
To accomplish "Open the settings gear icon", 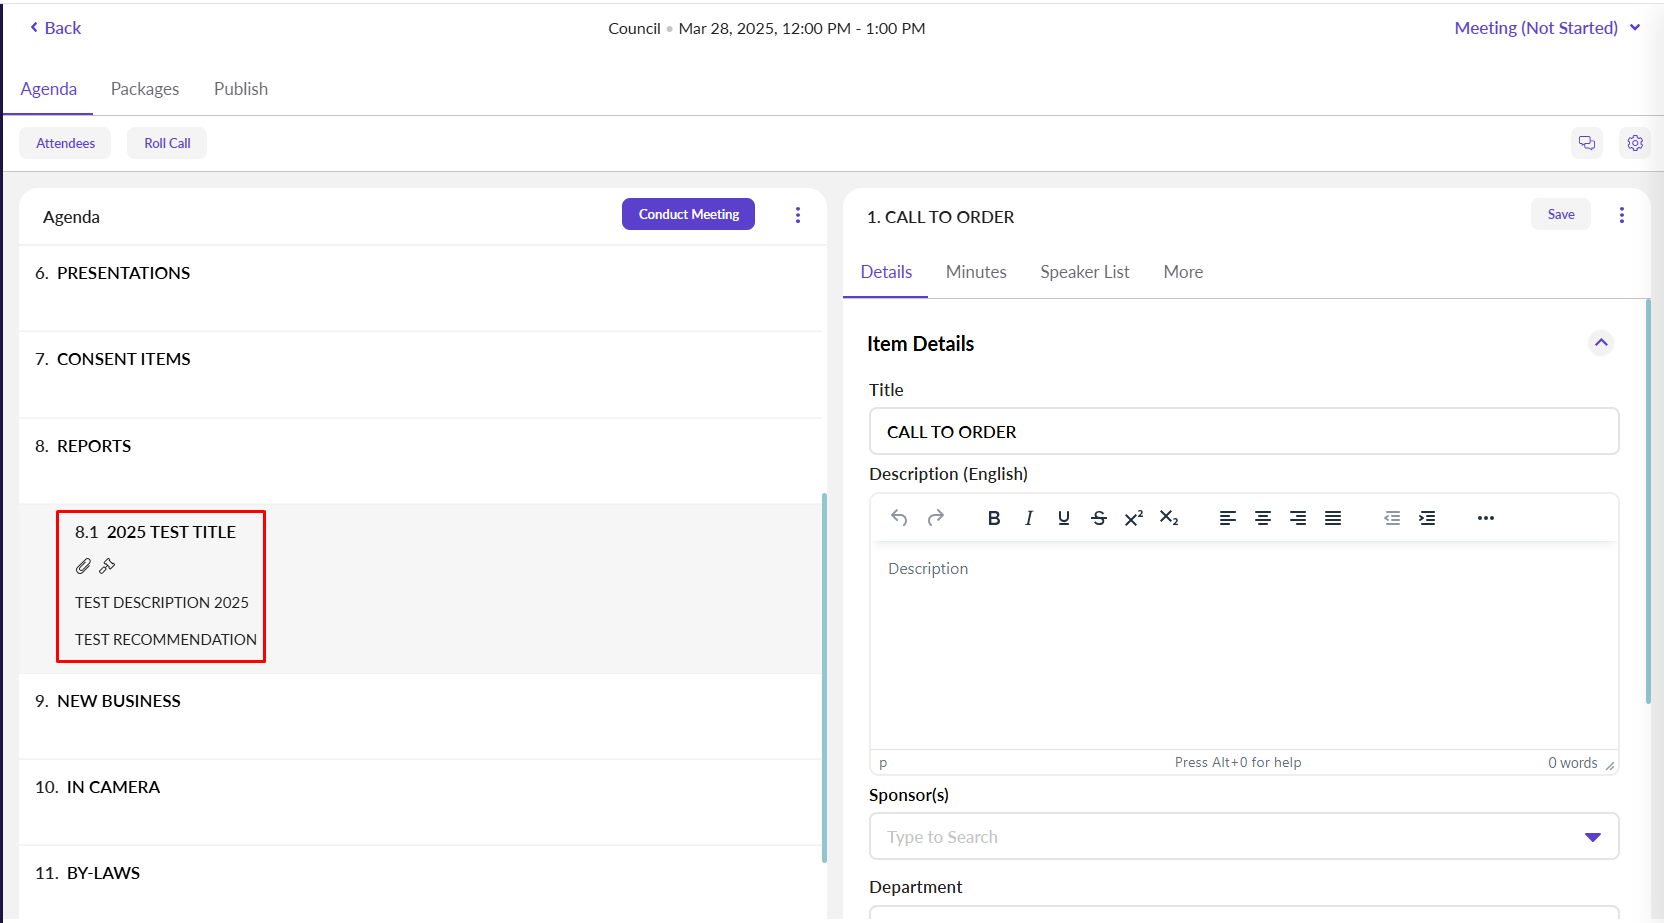I will 1634,143.
